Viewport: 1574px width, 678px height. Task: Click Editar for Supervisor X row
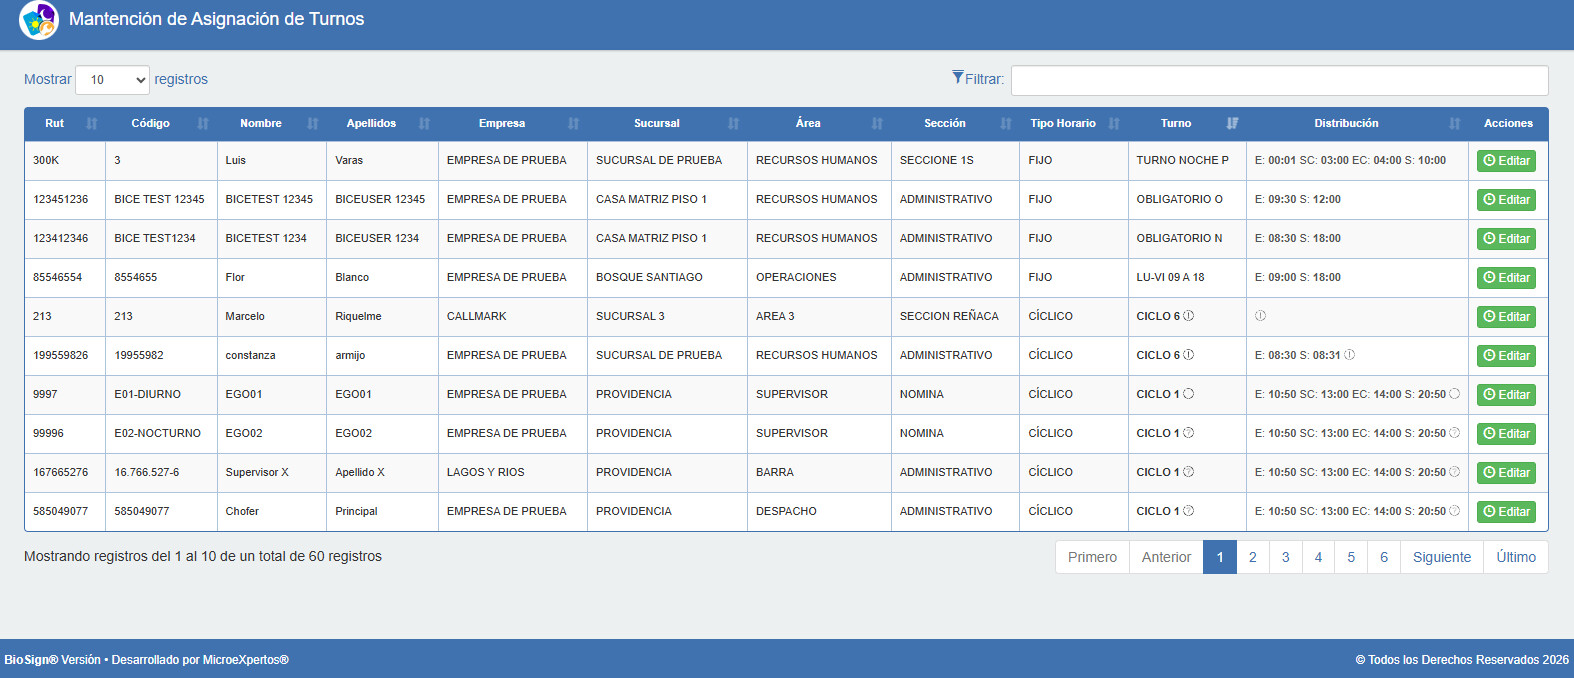point(1506,473)
